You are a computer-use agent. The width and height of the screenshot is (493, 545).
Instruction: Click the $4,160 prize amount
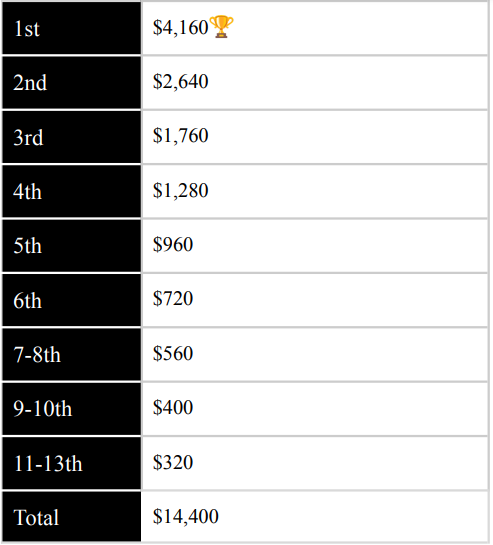coord(180,28)
